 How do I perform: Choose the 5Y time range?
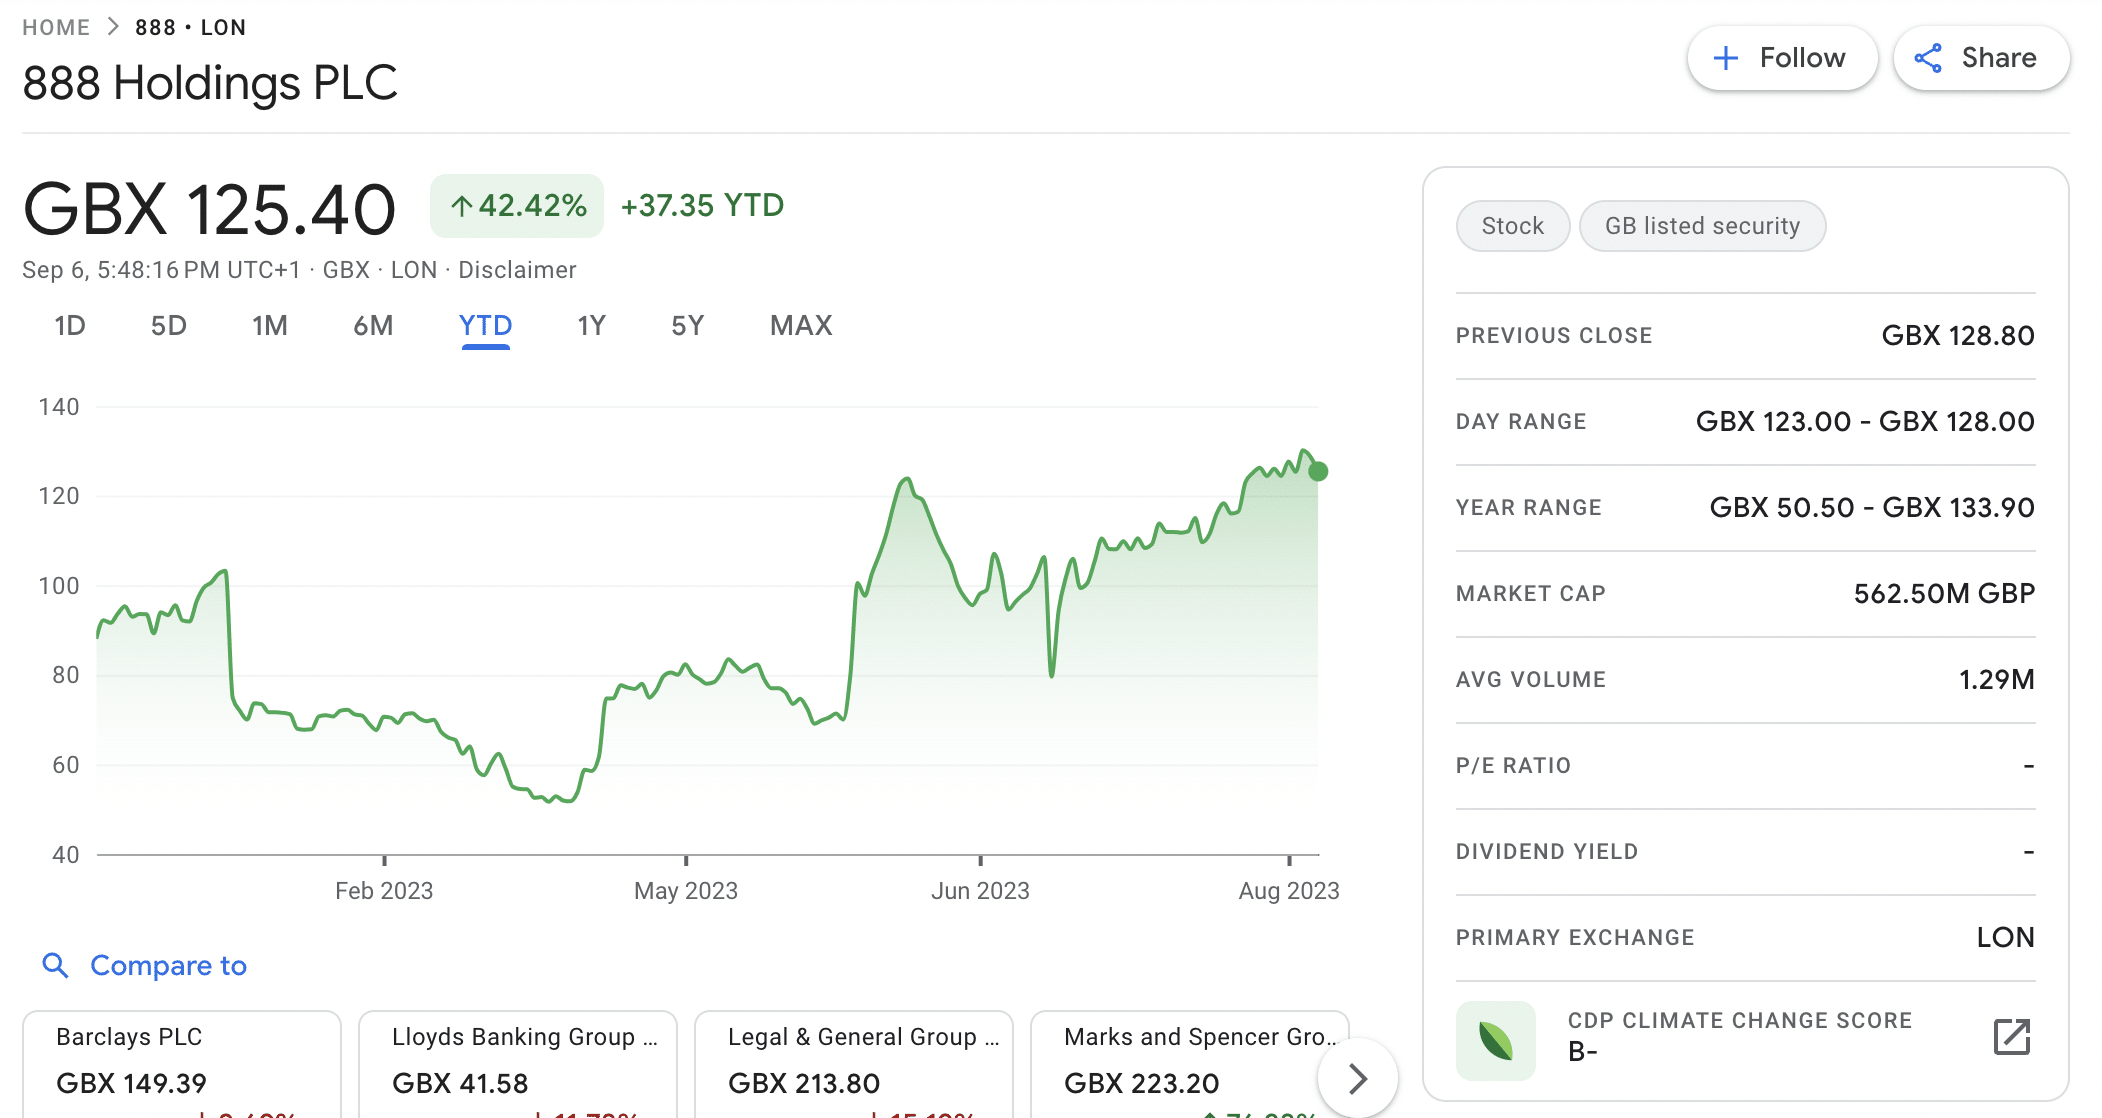(x=688, y=326)
